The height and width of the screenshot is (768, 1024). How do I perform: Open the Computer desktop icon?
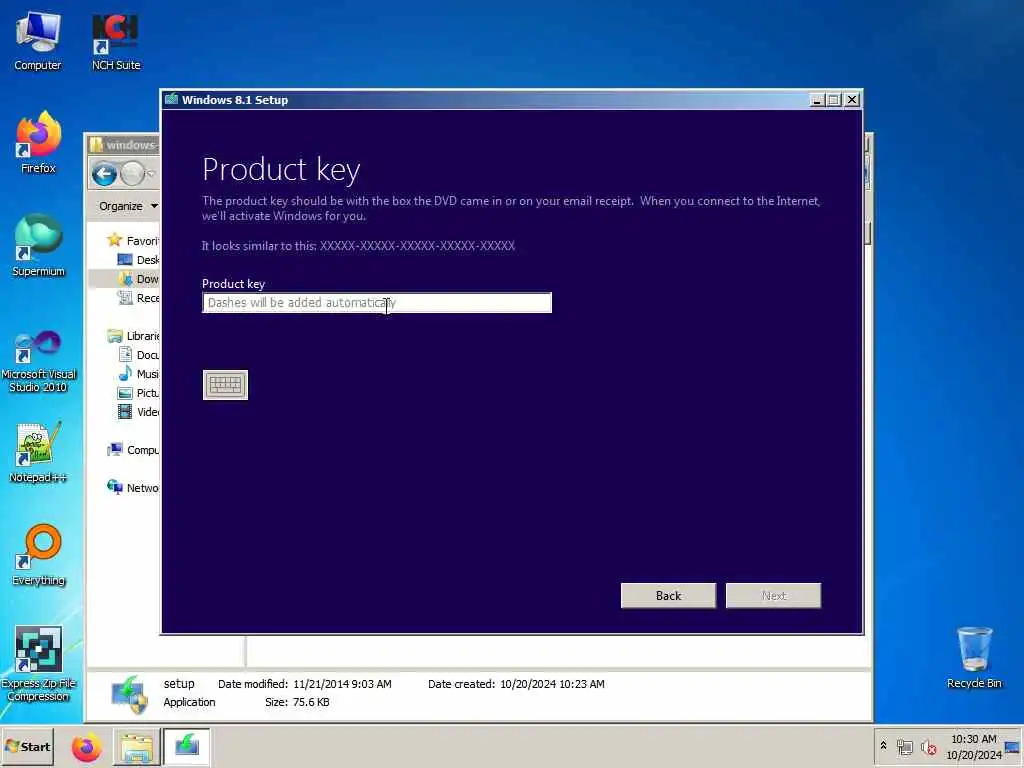point(38,40)
